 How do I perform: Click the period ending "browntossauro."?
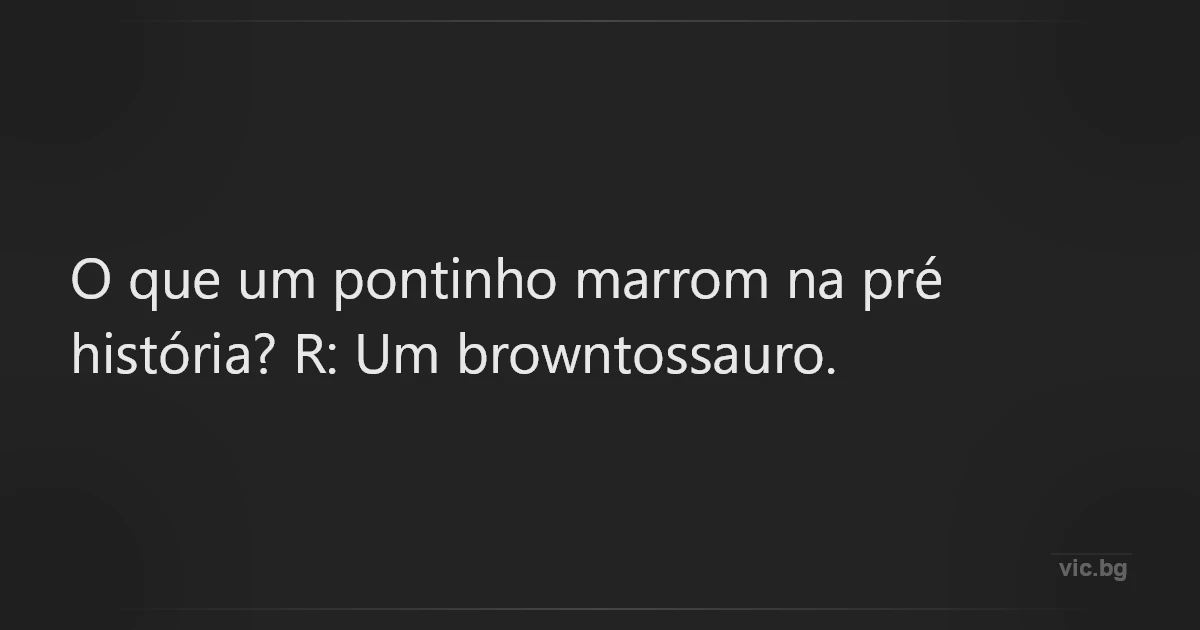pyautogui.click(x=830, y=372)
